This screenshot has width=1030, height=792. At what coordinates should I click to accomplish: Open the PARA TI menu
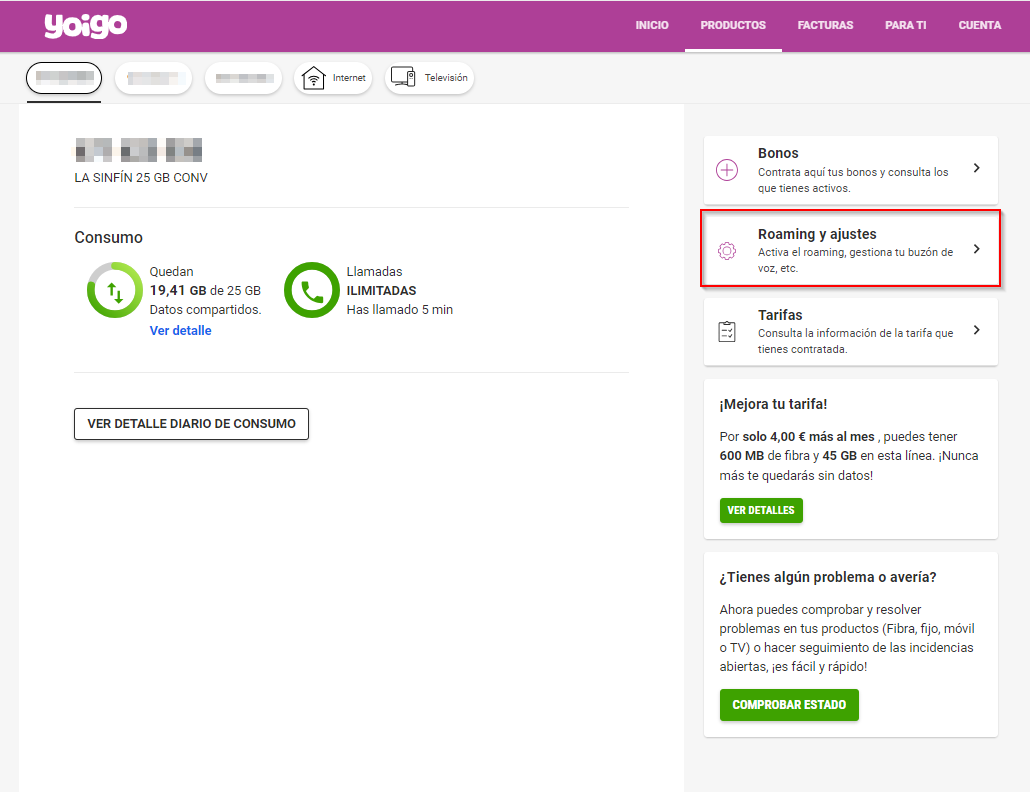tap(905, 25)
